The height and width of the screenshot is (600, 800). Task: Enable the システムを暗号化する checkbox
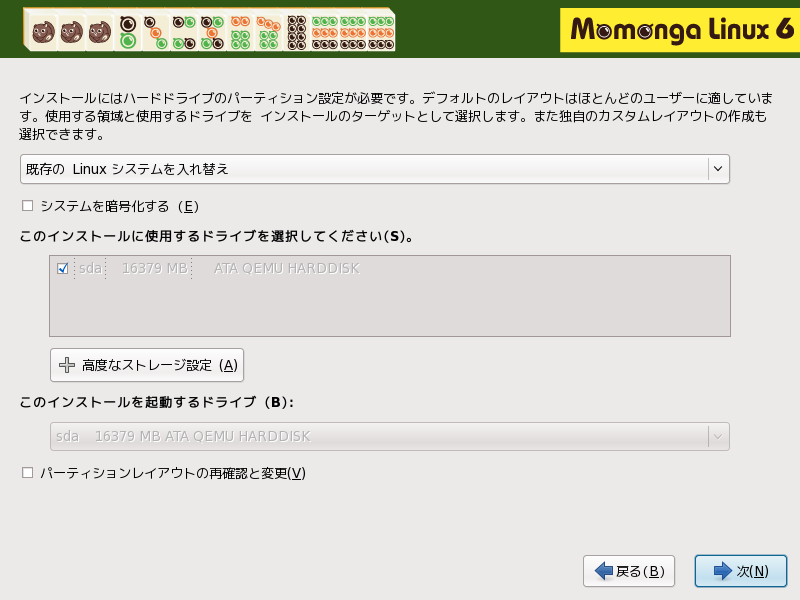click(28, 206)
